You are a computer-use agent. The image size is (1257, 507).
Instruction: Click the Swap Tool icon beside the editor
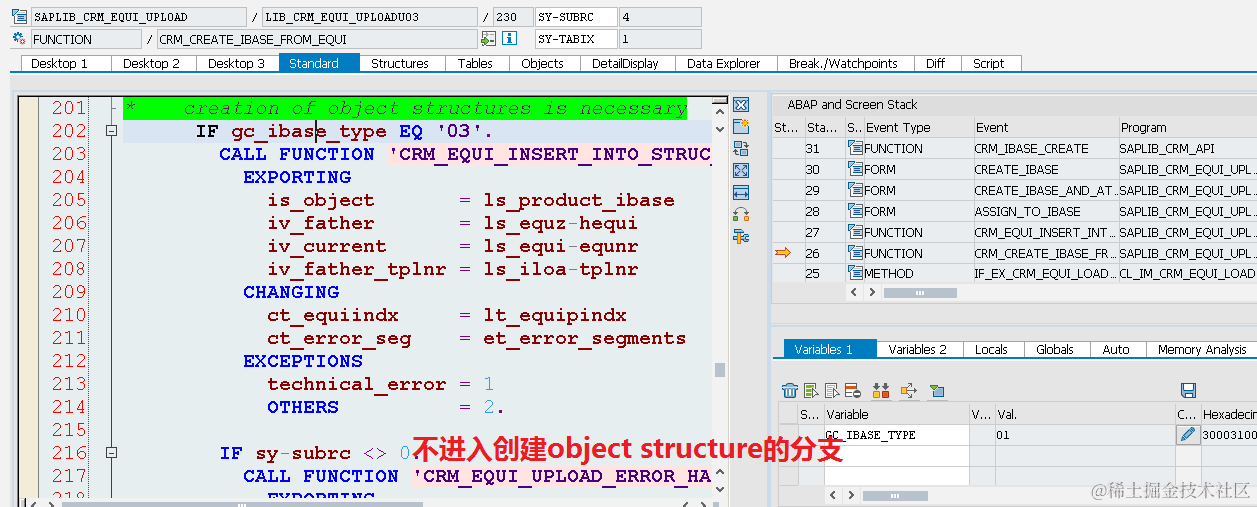(741, 148)
